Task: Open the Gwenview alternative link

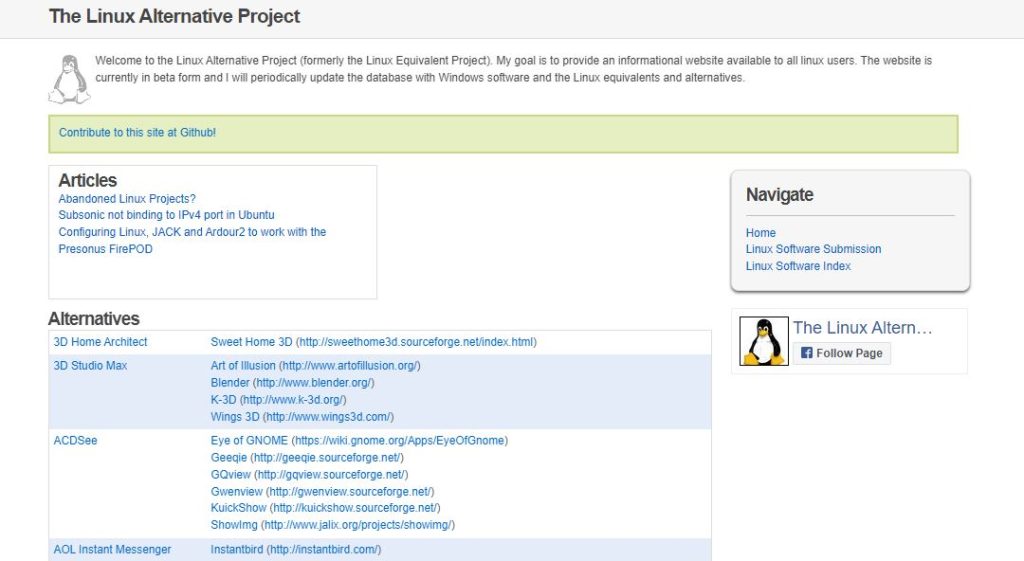Action: 322,492
